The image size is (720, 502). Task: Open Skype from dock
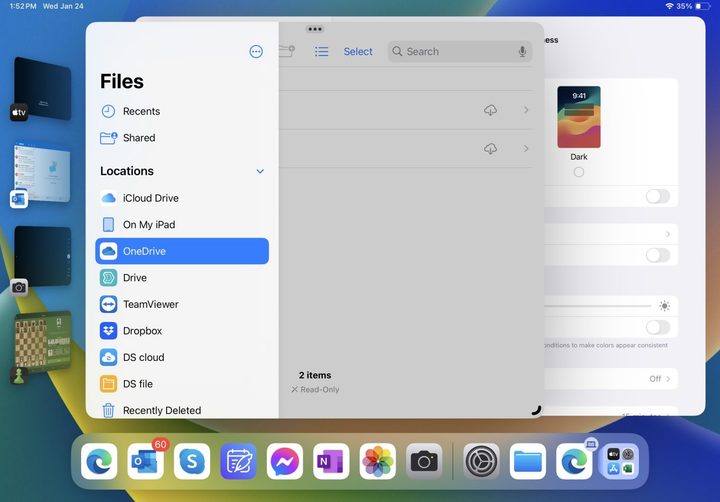(x=191, y=461)
